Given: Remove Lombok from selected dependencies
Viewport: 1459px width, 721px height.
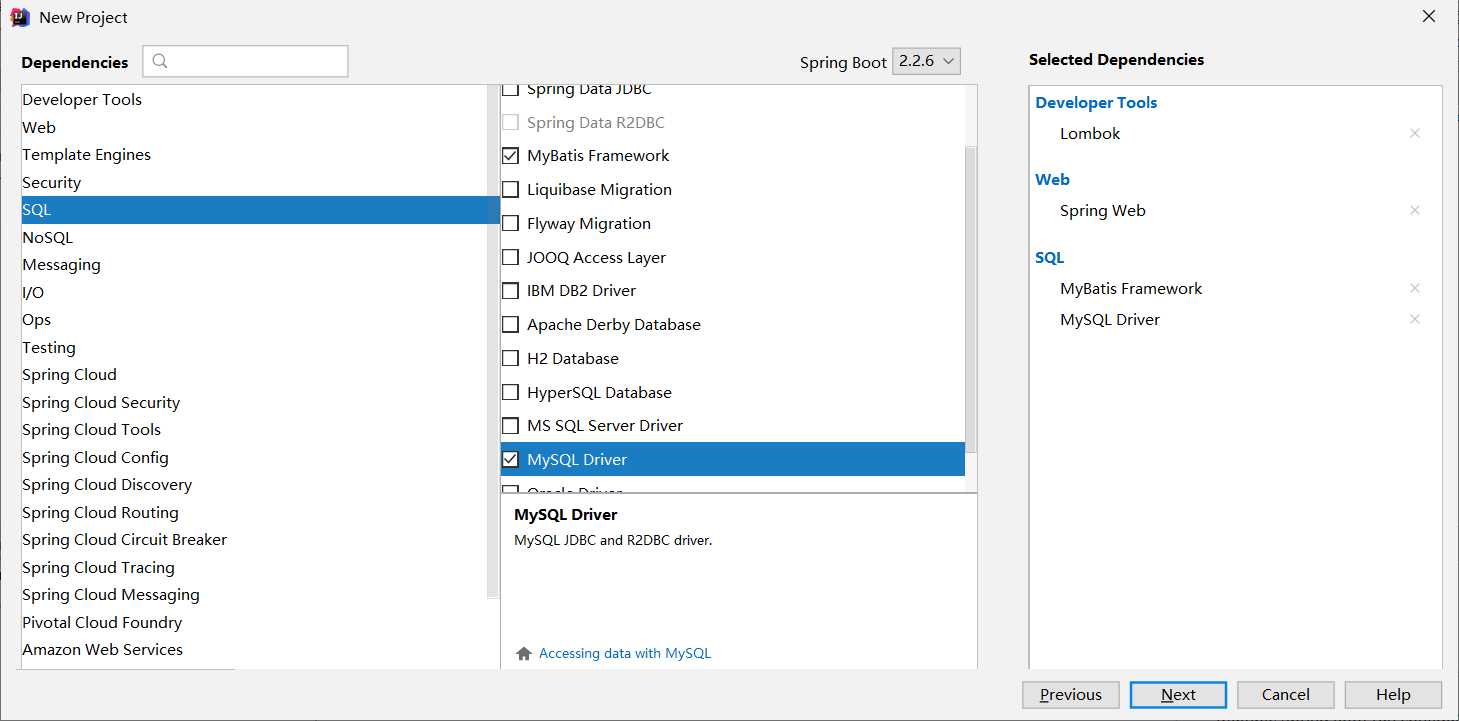Looking at the screenshot, I should (1414, 133).
